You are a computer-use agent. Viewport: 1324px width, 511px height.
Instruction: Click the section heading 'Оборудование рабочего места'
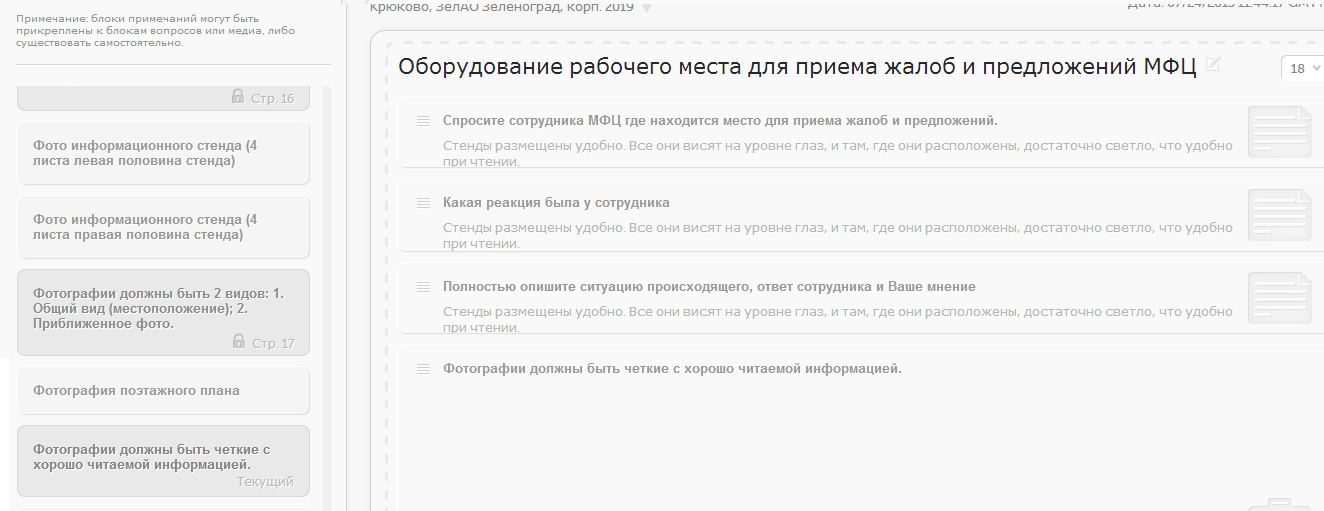[796, 67]
